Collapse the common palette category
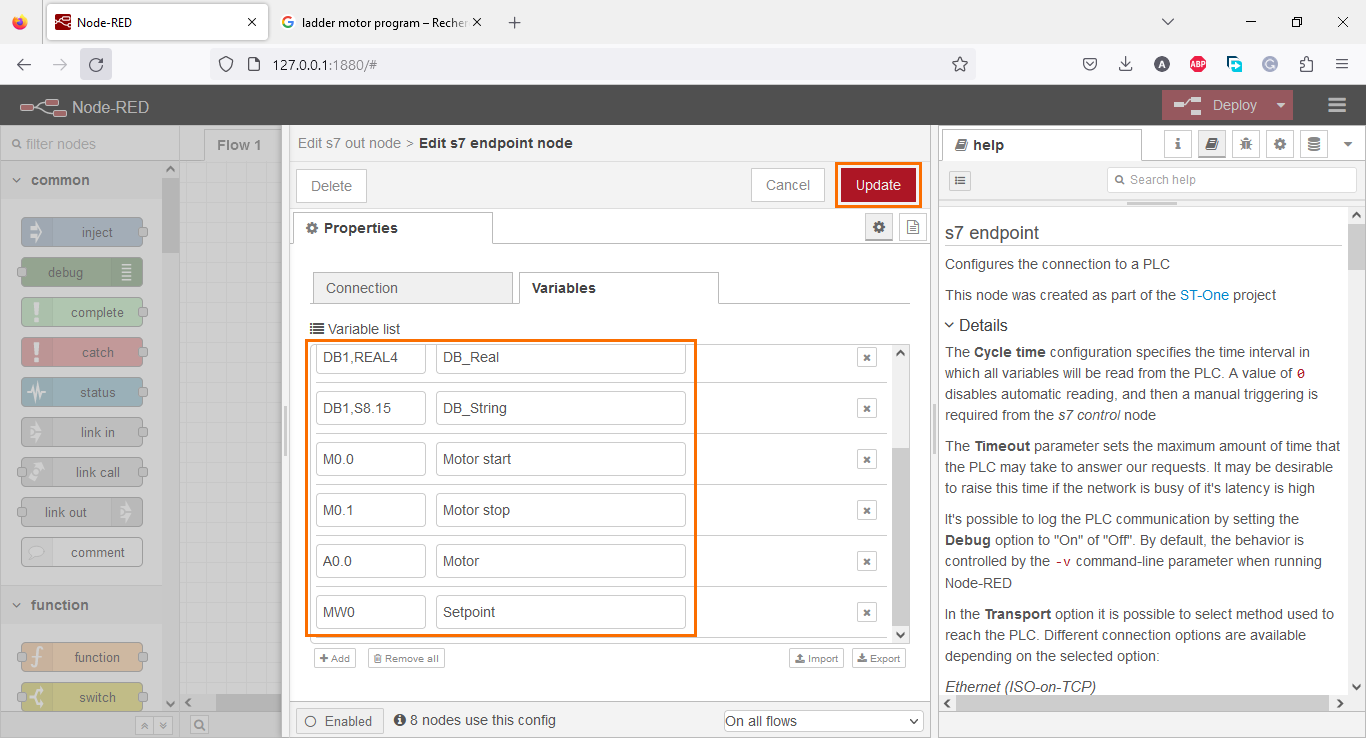Screen dimensions: 1366x738 (x=15, y=179)
